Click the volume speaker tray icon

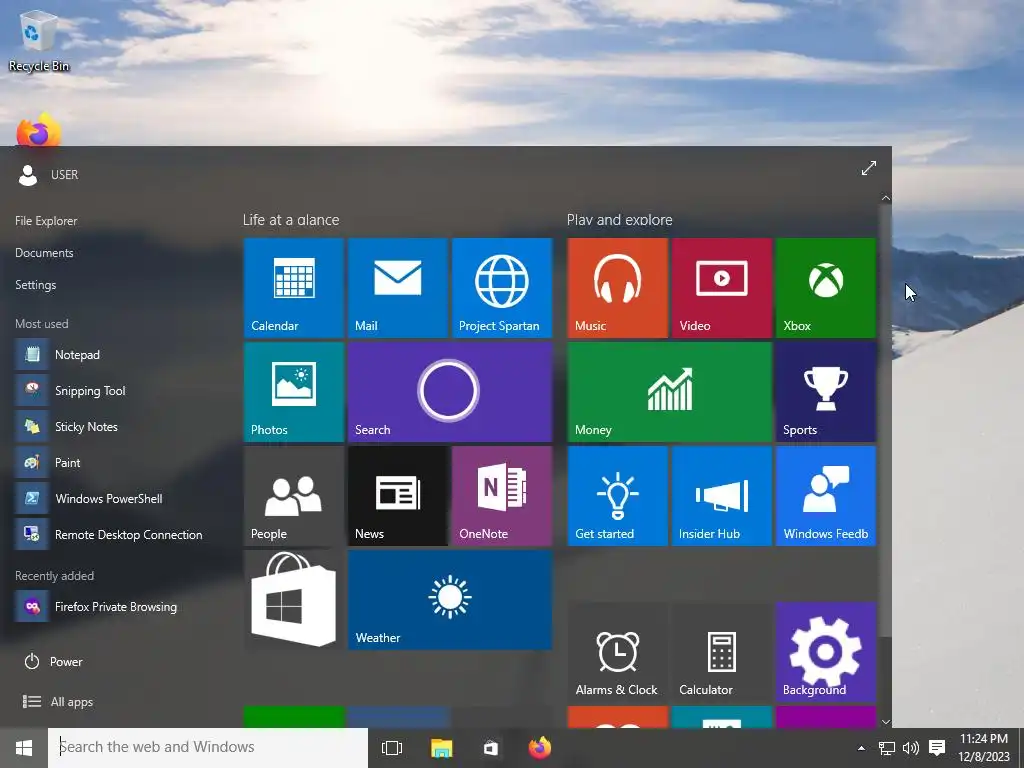(x=910, y=748)
